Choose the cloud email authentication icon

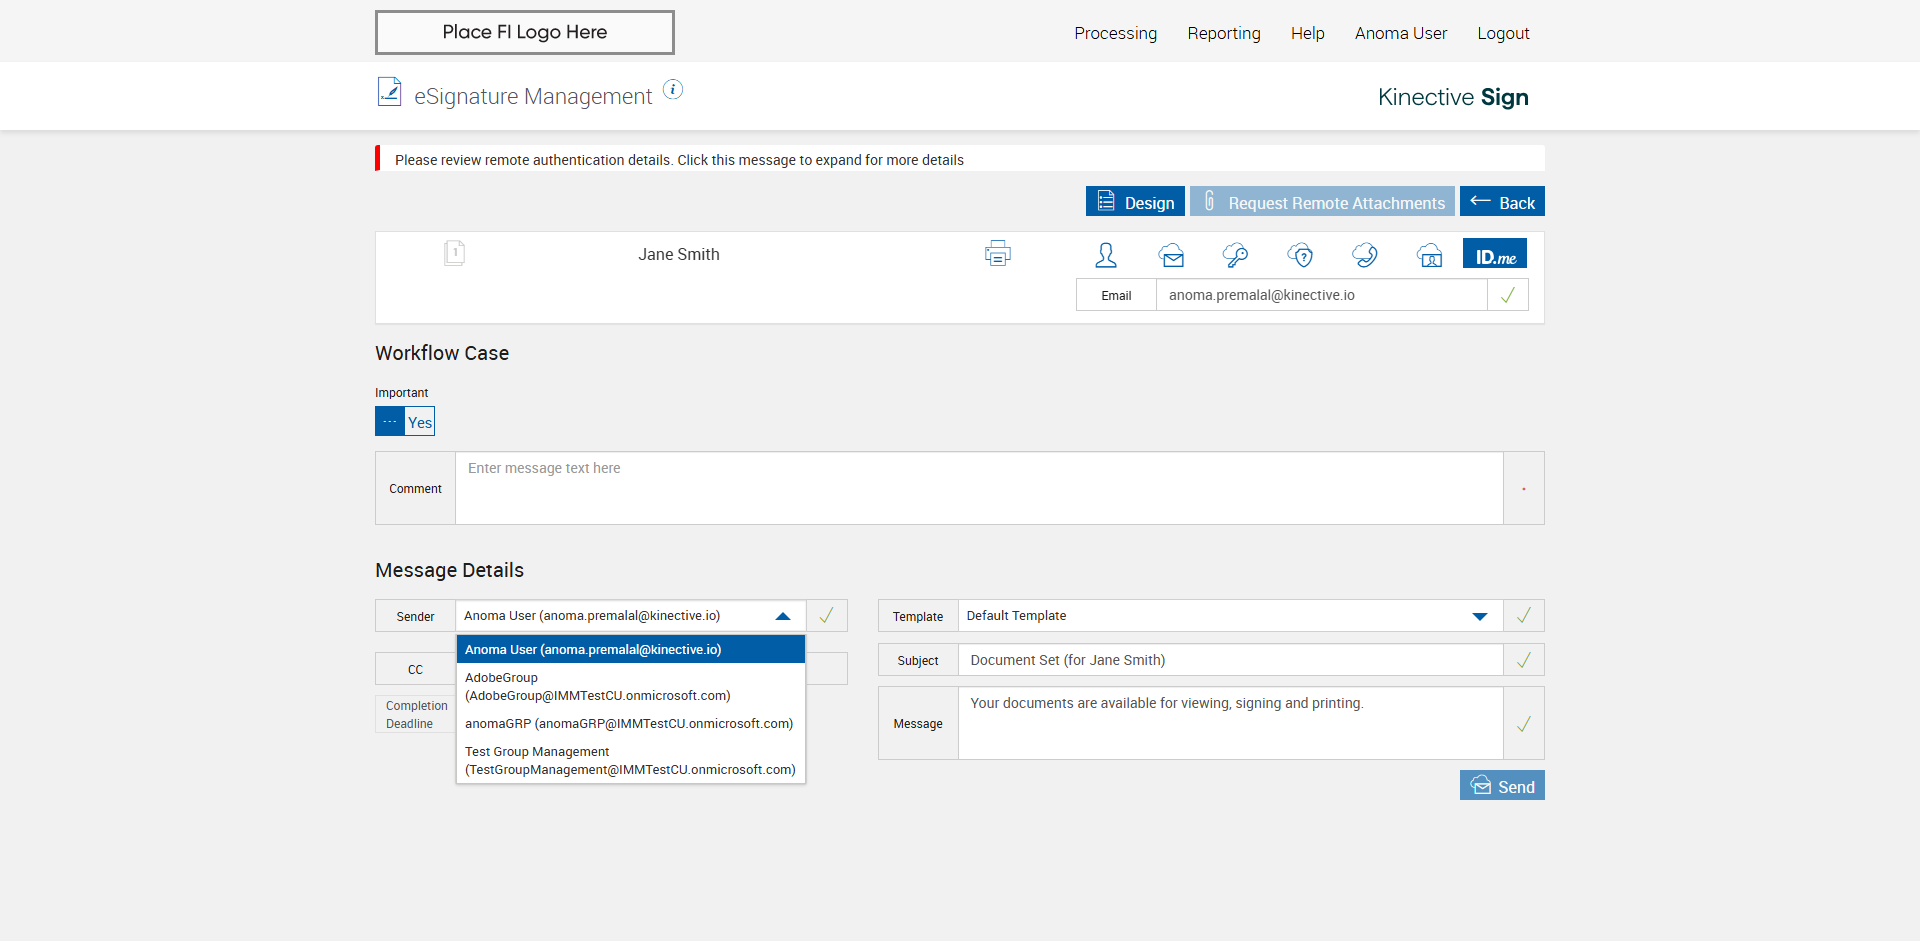[1171, 256]
